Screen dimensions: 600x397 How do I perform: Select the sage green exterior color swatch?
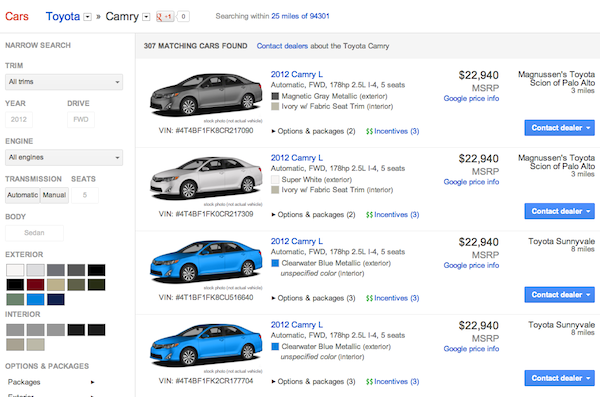point(15,299)
